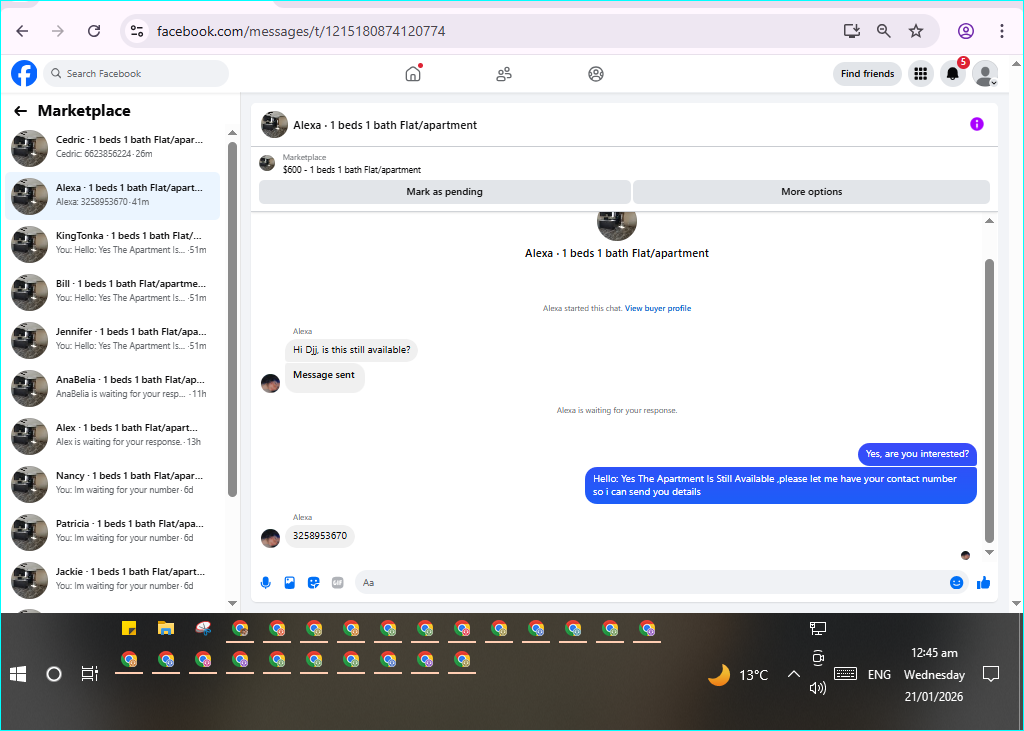Open the sticker picker icon
The image size is (1024, 731).
[313, 583]
